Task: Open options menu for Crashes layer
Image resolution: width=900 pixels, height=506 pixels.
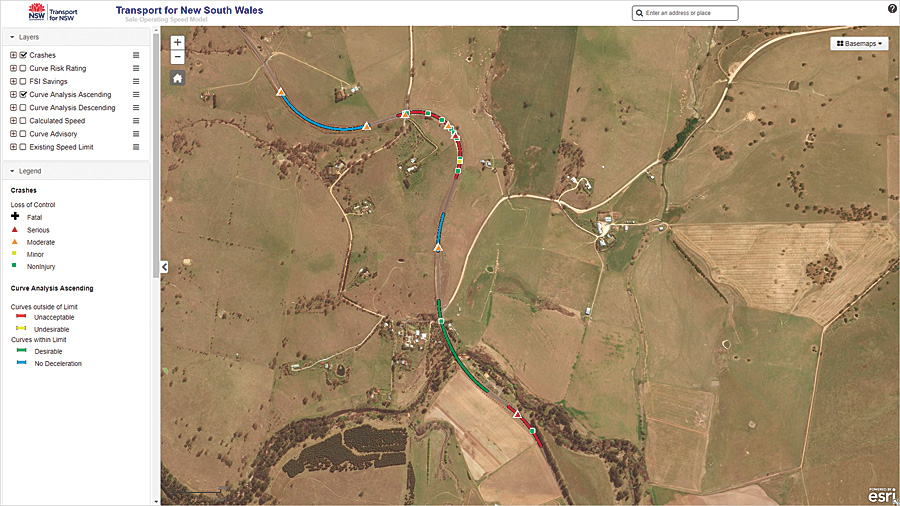Action: pos(136,55)
